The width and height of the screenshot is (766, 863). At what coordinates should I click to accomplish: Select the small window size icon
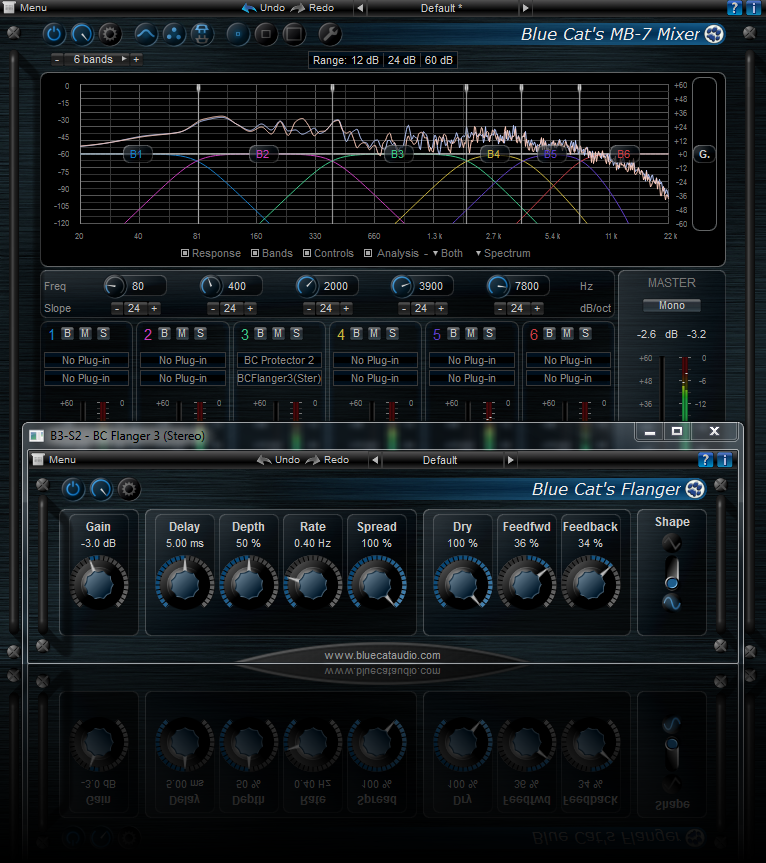238,35
